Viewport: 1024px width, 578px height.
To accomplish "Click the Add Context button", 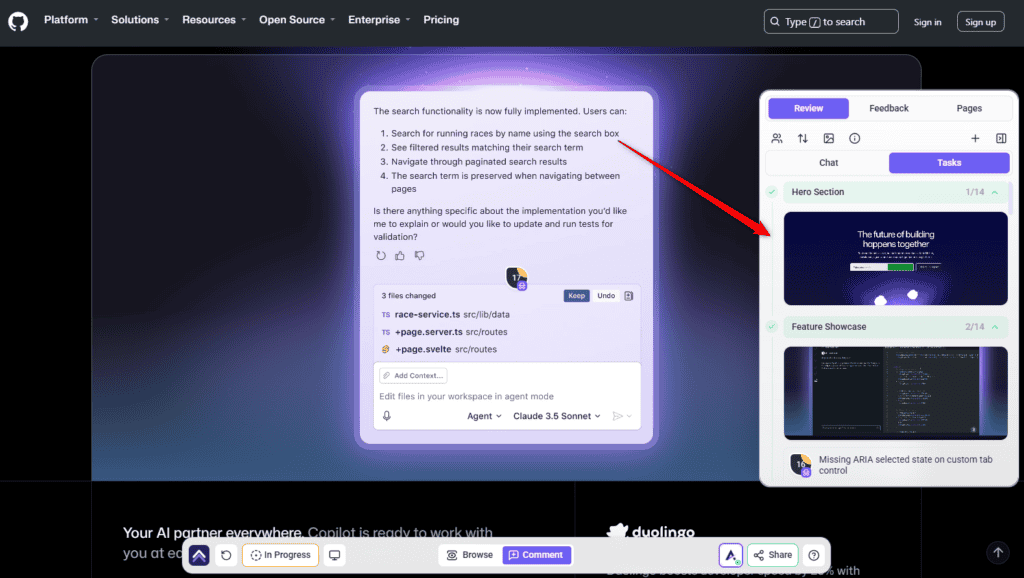I will coord(413,376).
